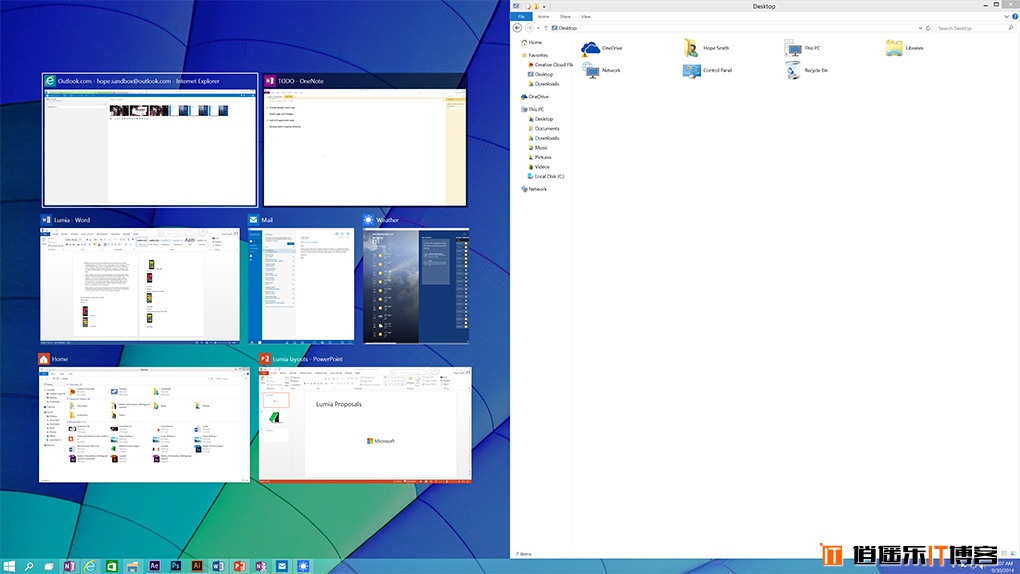This screenshot has height=574, width=1020.
Task: Select This PC in the navigation pane
Action: pyautogui.click(x=533, y=109)
